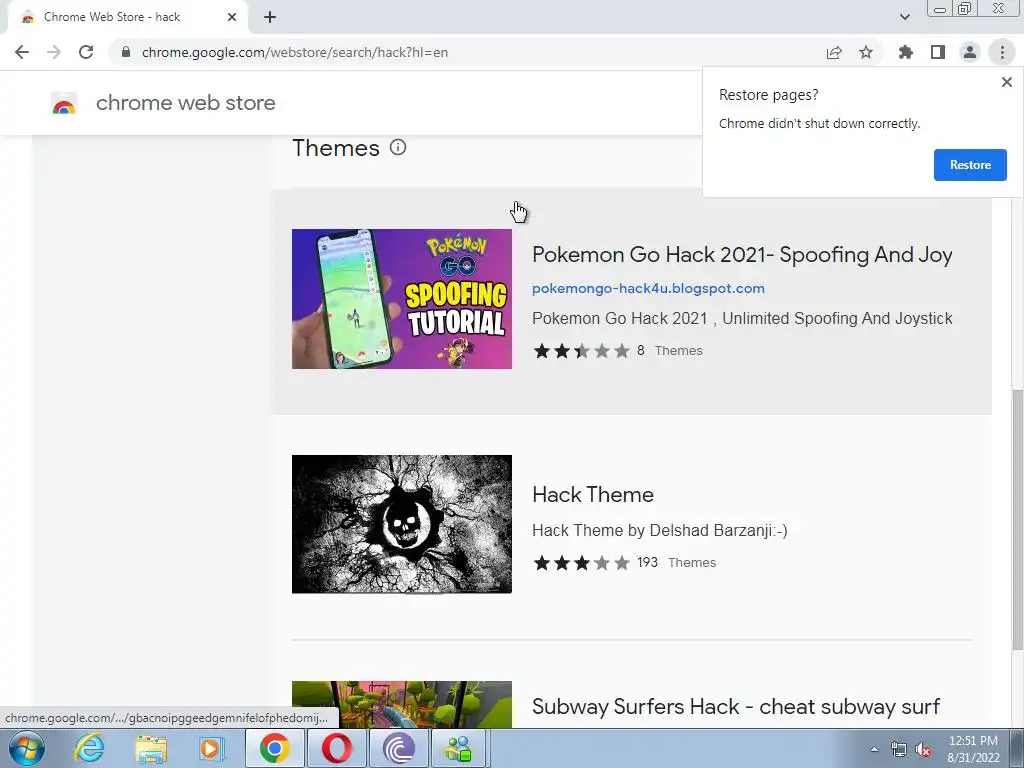Click the address bar URL
Screen dimensions: 1024x768
coord(295,52)
